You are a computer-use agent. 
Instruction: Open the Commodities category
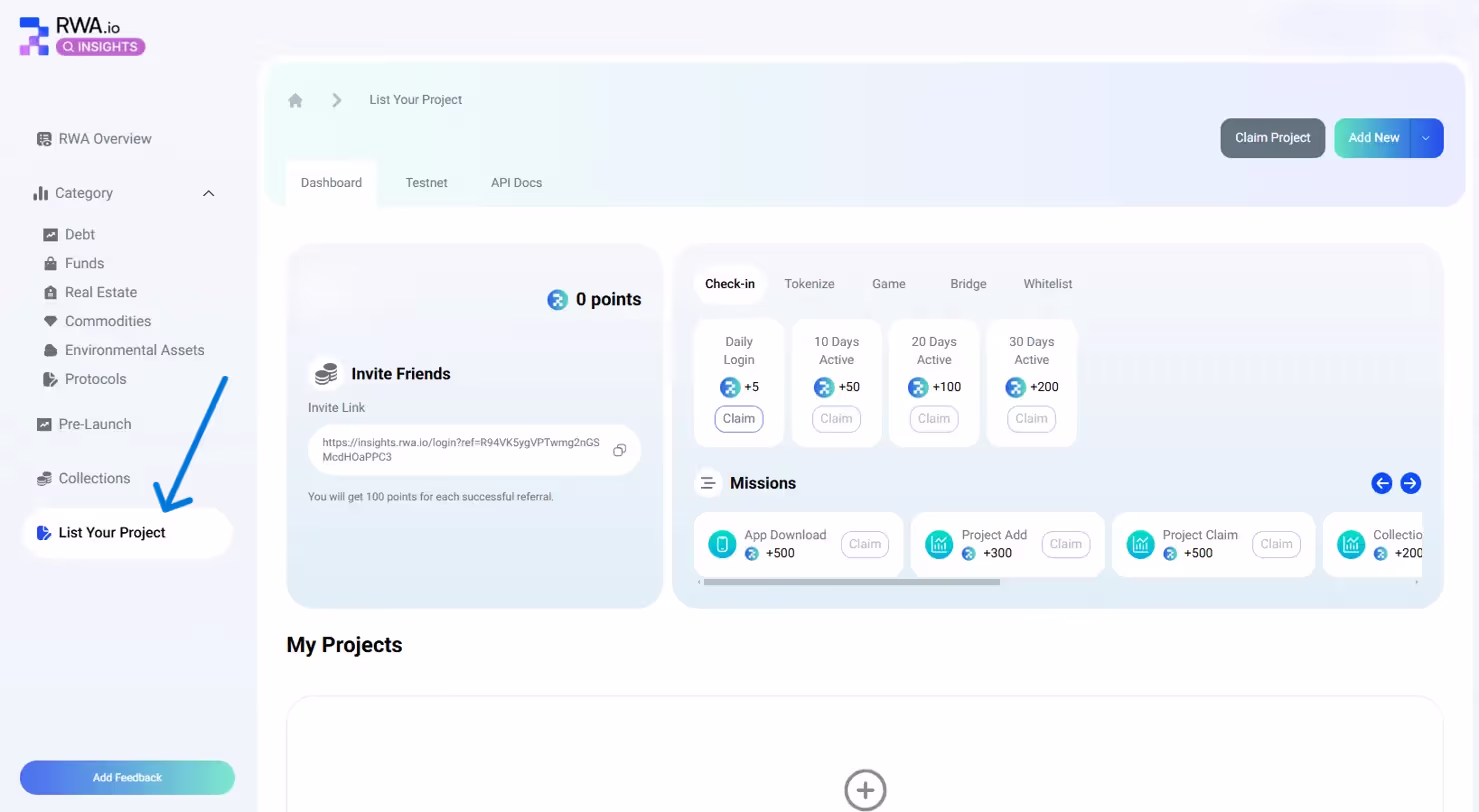(108, 322)
